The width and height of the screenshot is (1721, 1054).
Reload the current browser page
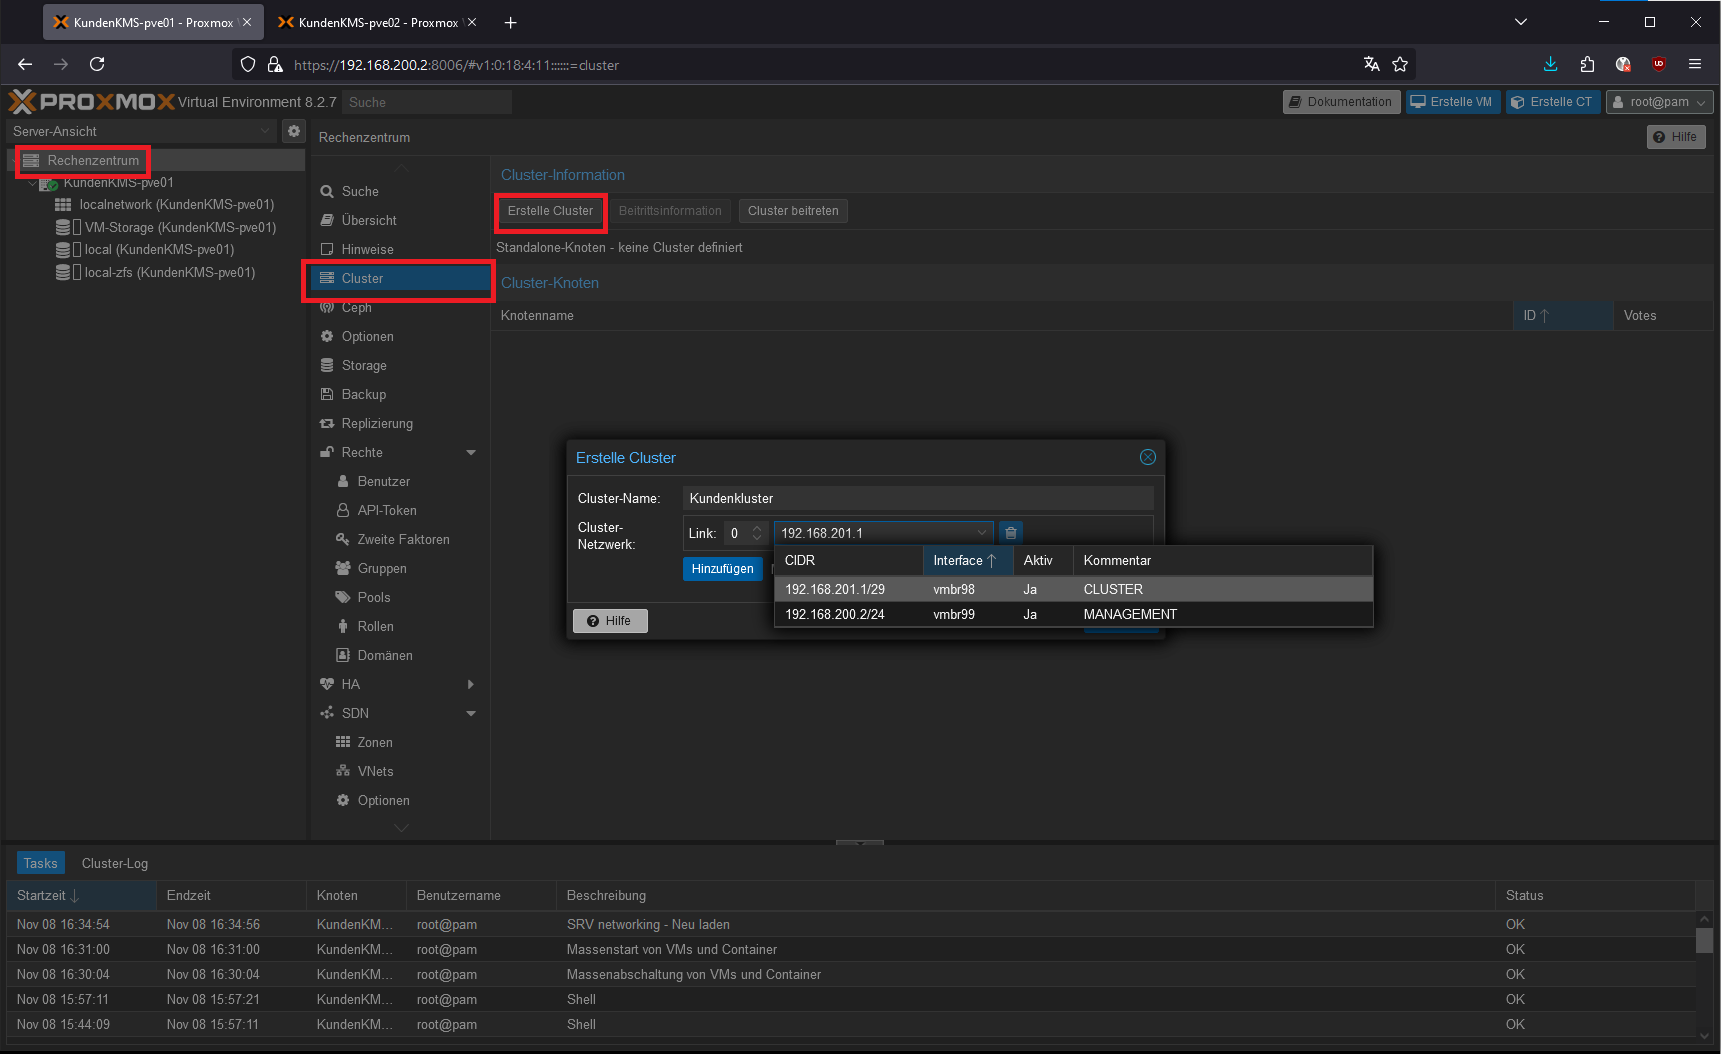click(x=97, y=65)
